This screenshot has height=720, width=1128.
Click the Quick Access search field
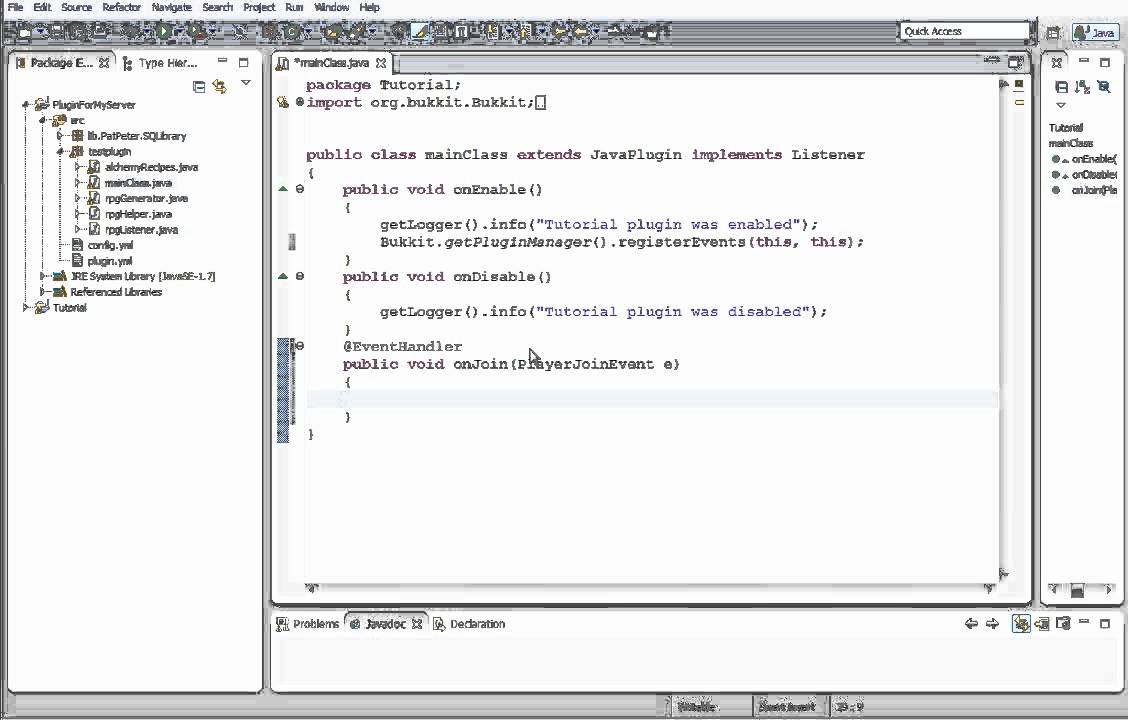tap(964, 32)
